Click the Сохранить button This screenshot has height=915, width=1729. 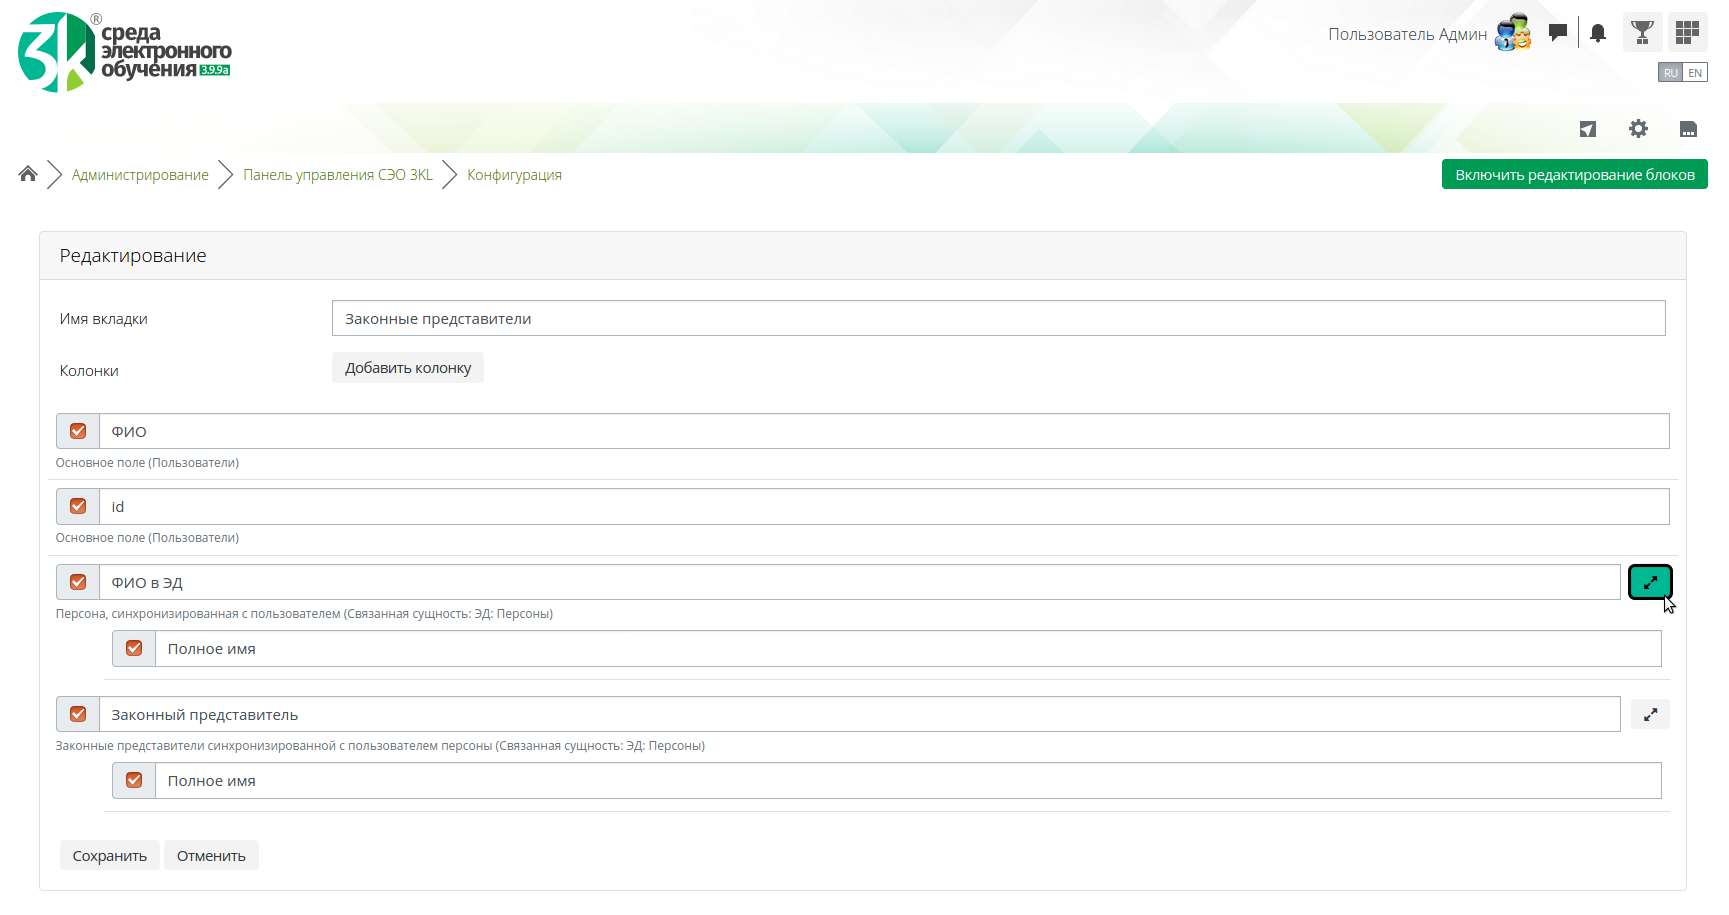(x=110, y=856)
